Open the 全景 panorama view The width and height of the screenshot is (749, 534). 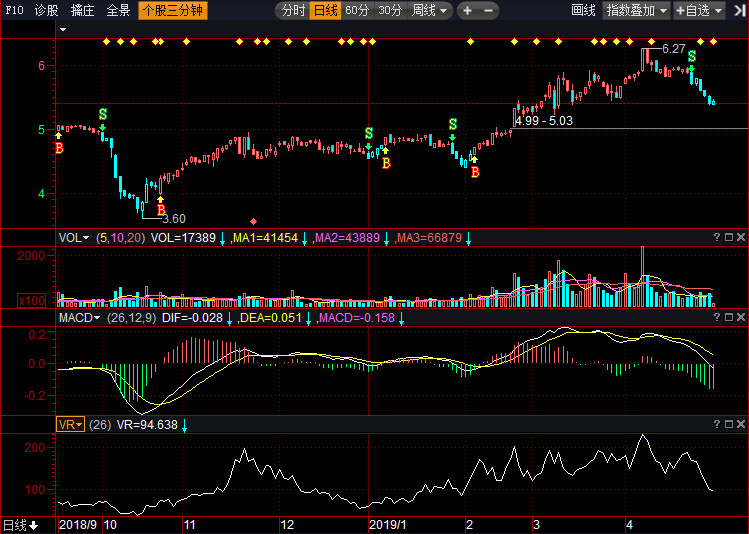pyautogui.click(x=118, y=10)
